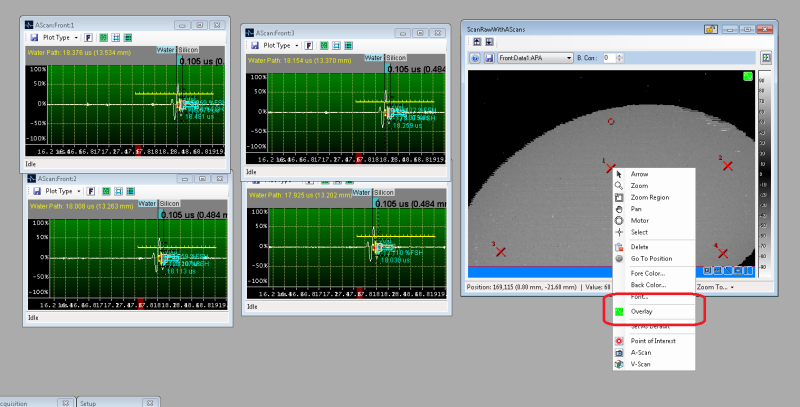
Task: Open the Plot Type dropdown in AScan:Front:1
Action: tap(60, 38)
